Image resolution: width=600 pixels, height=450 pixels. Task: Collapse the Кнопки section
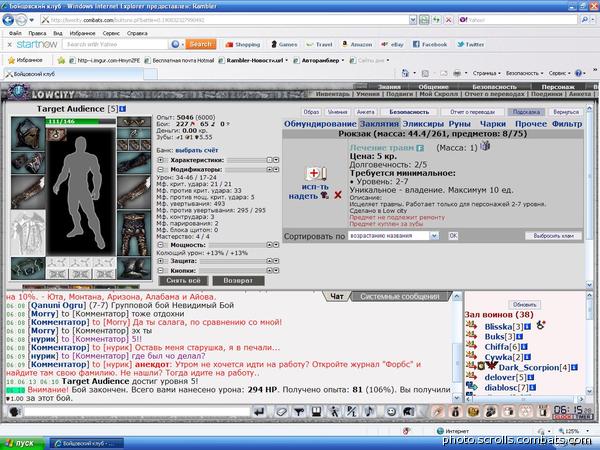pyautogui.click(x=160, y=270)
